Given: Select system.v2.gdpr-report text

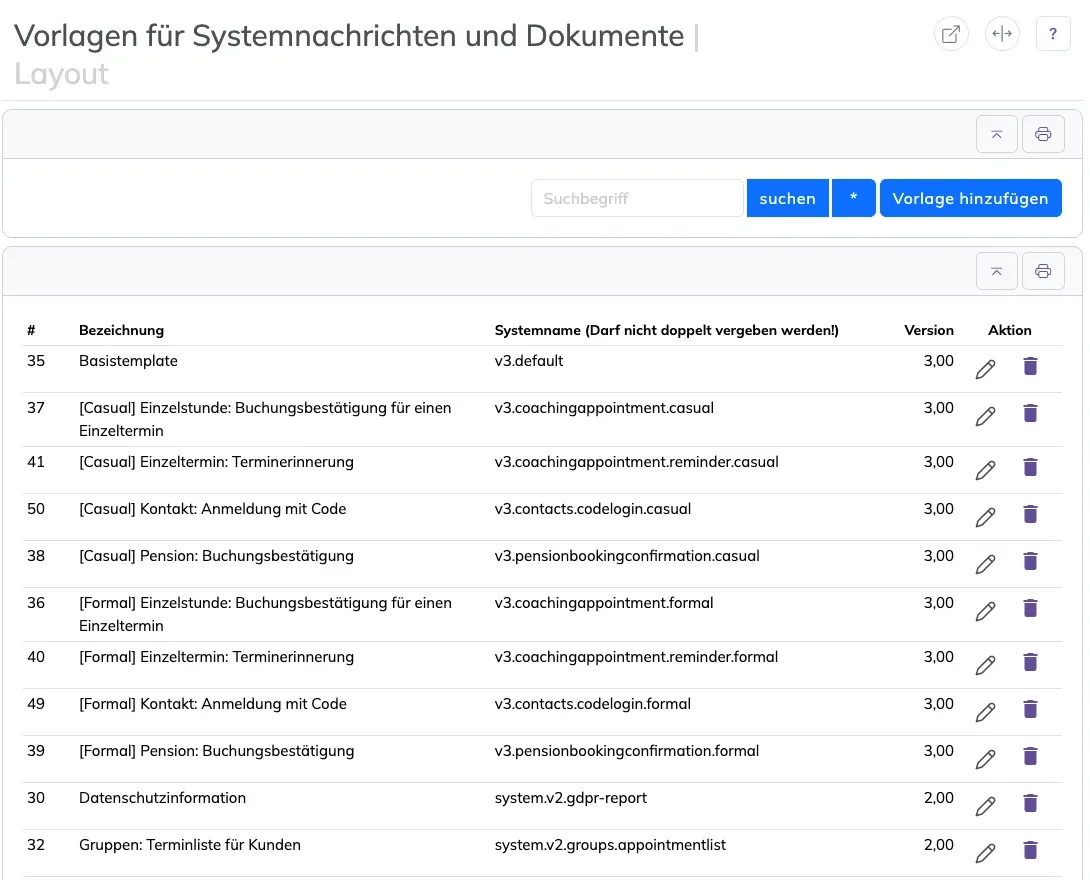Looking at the screenshot, I should pyautogui.click(x=571, y=798).
